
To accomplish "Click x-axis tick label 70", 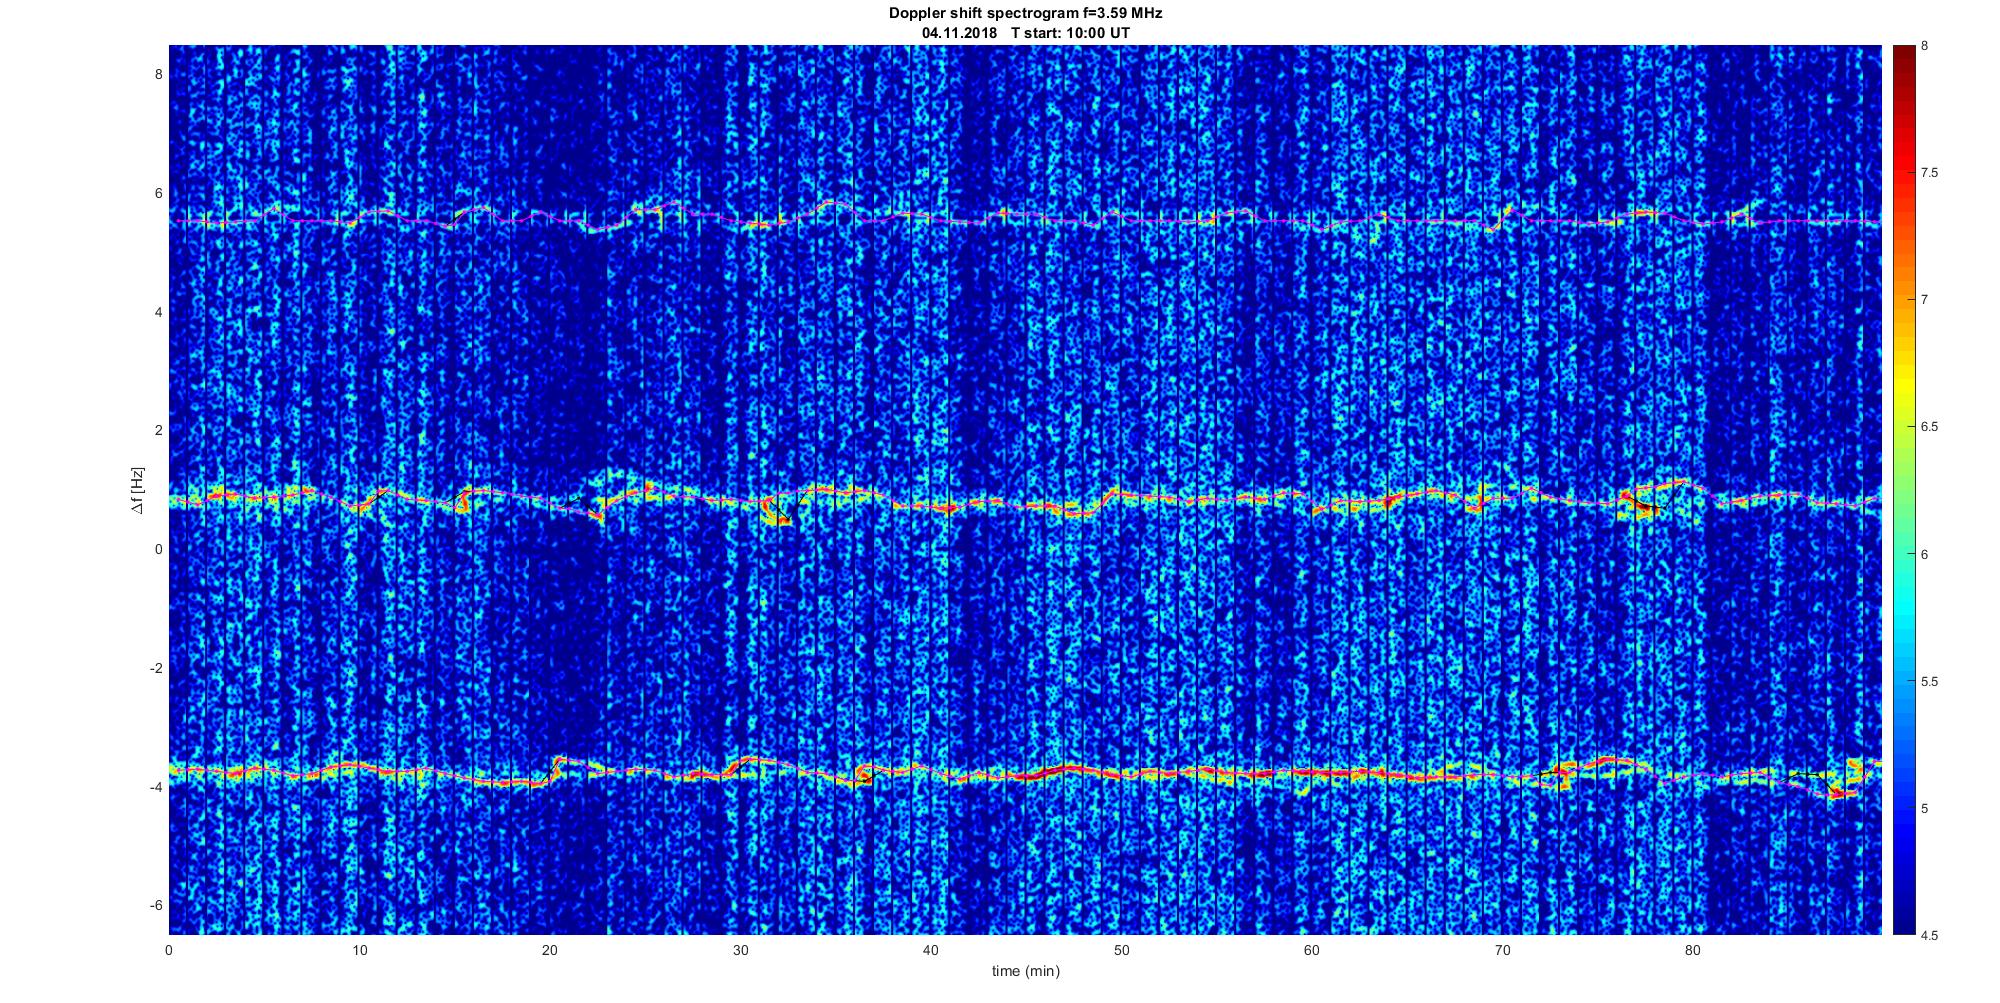I will 1503,950.
